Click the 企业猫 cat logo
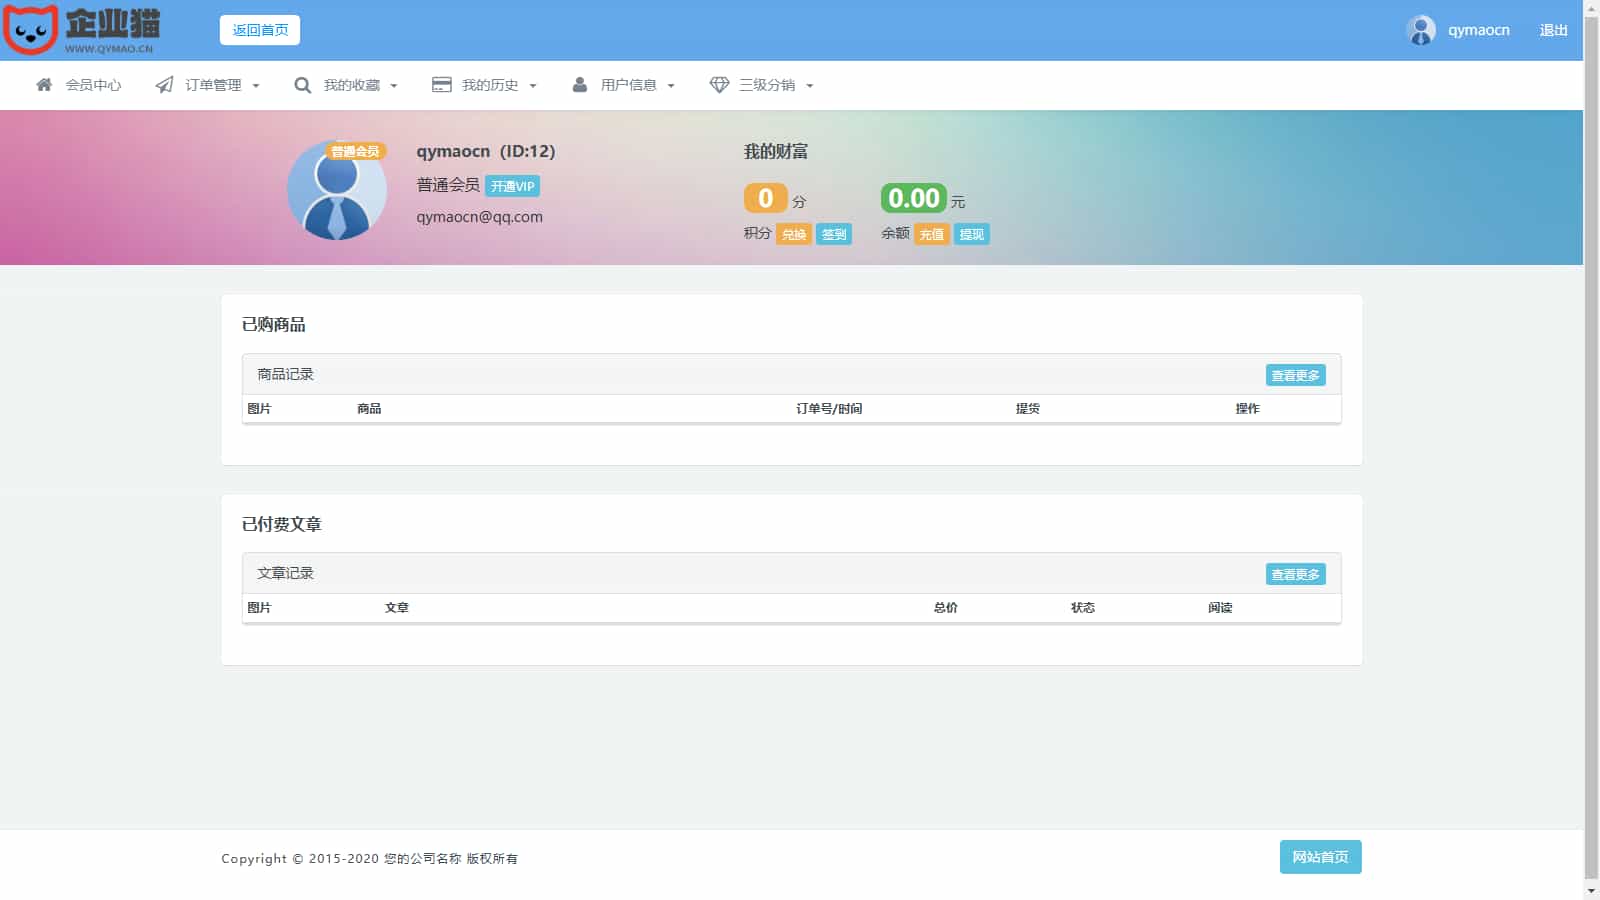 coord(30,30)
